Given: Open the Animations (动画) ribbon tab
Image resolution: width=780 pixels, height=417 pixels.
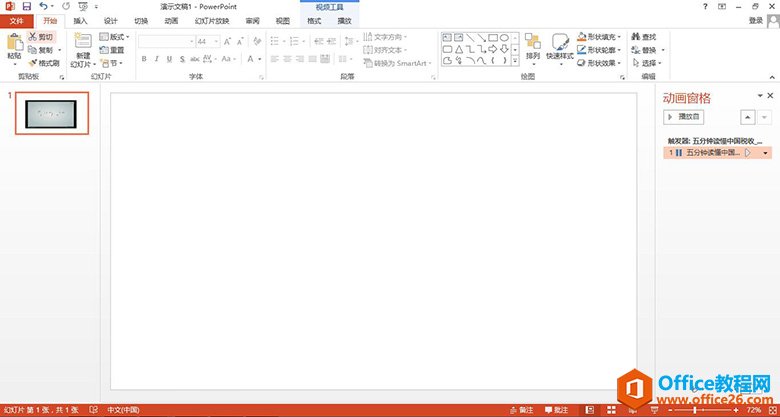Looking at the screenshot, I should coord(171,20).
